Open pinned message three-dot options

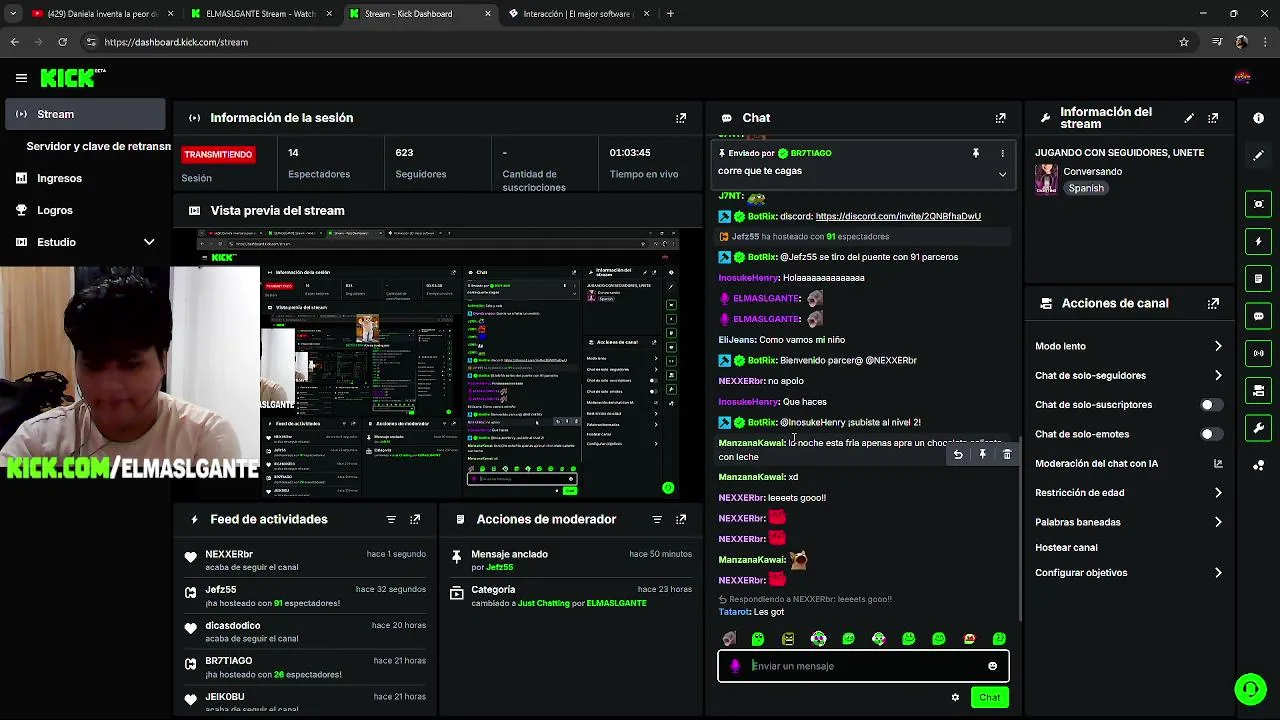click(x=1002, y=153)
